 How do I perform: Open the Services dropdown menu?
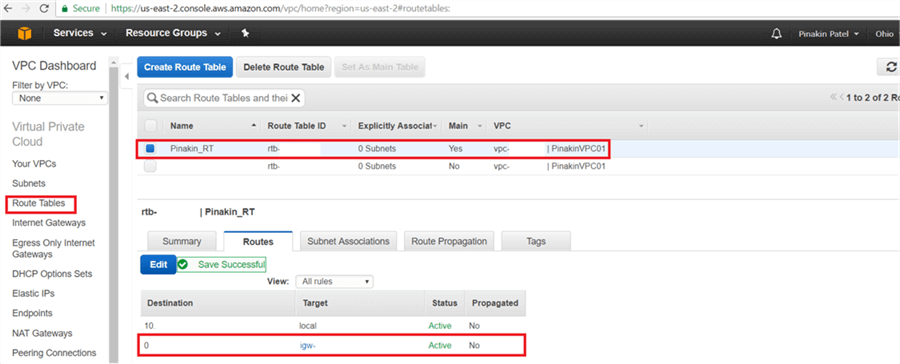pos(80,33)
